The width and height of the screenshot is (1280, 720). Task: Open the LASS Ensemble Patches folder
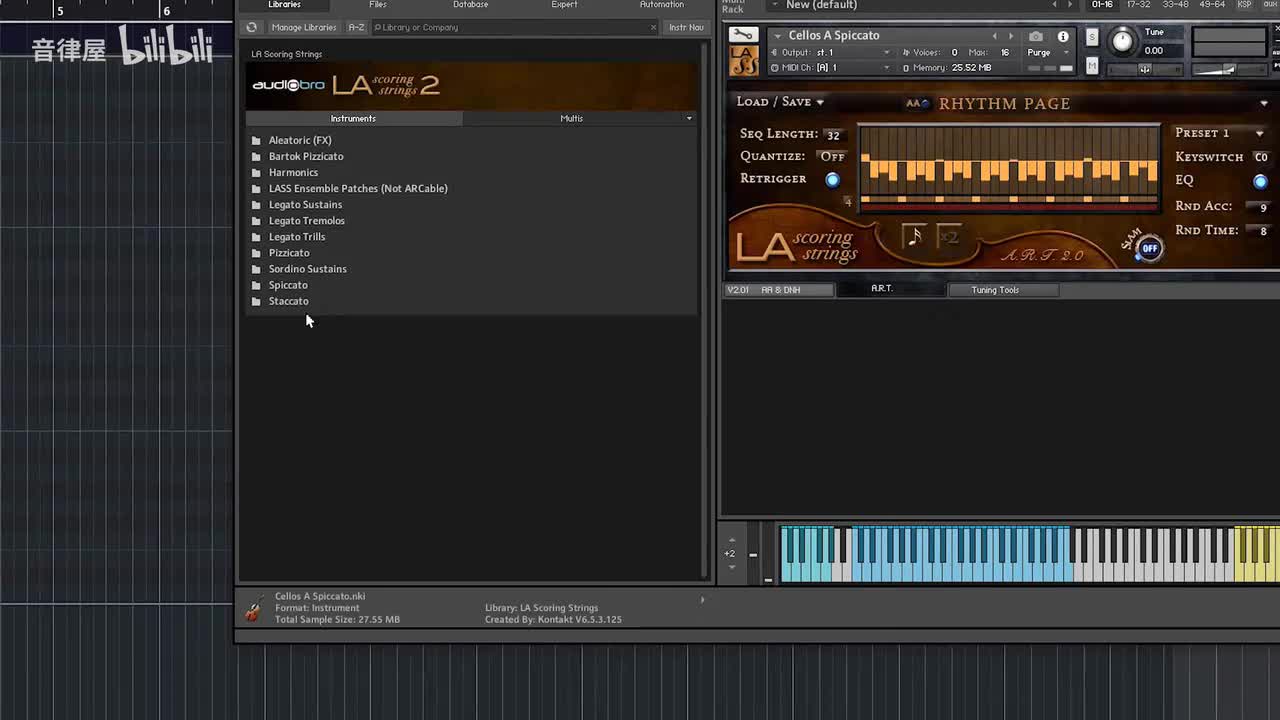pyautogui.click(x=358, y=188)
